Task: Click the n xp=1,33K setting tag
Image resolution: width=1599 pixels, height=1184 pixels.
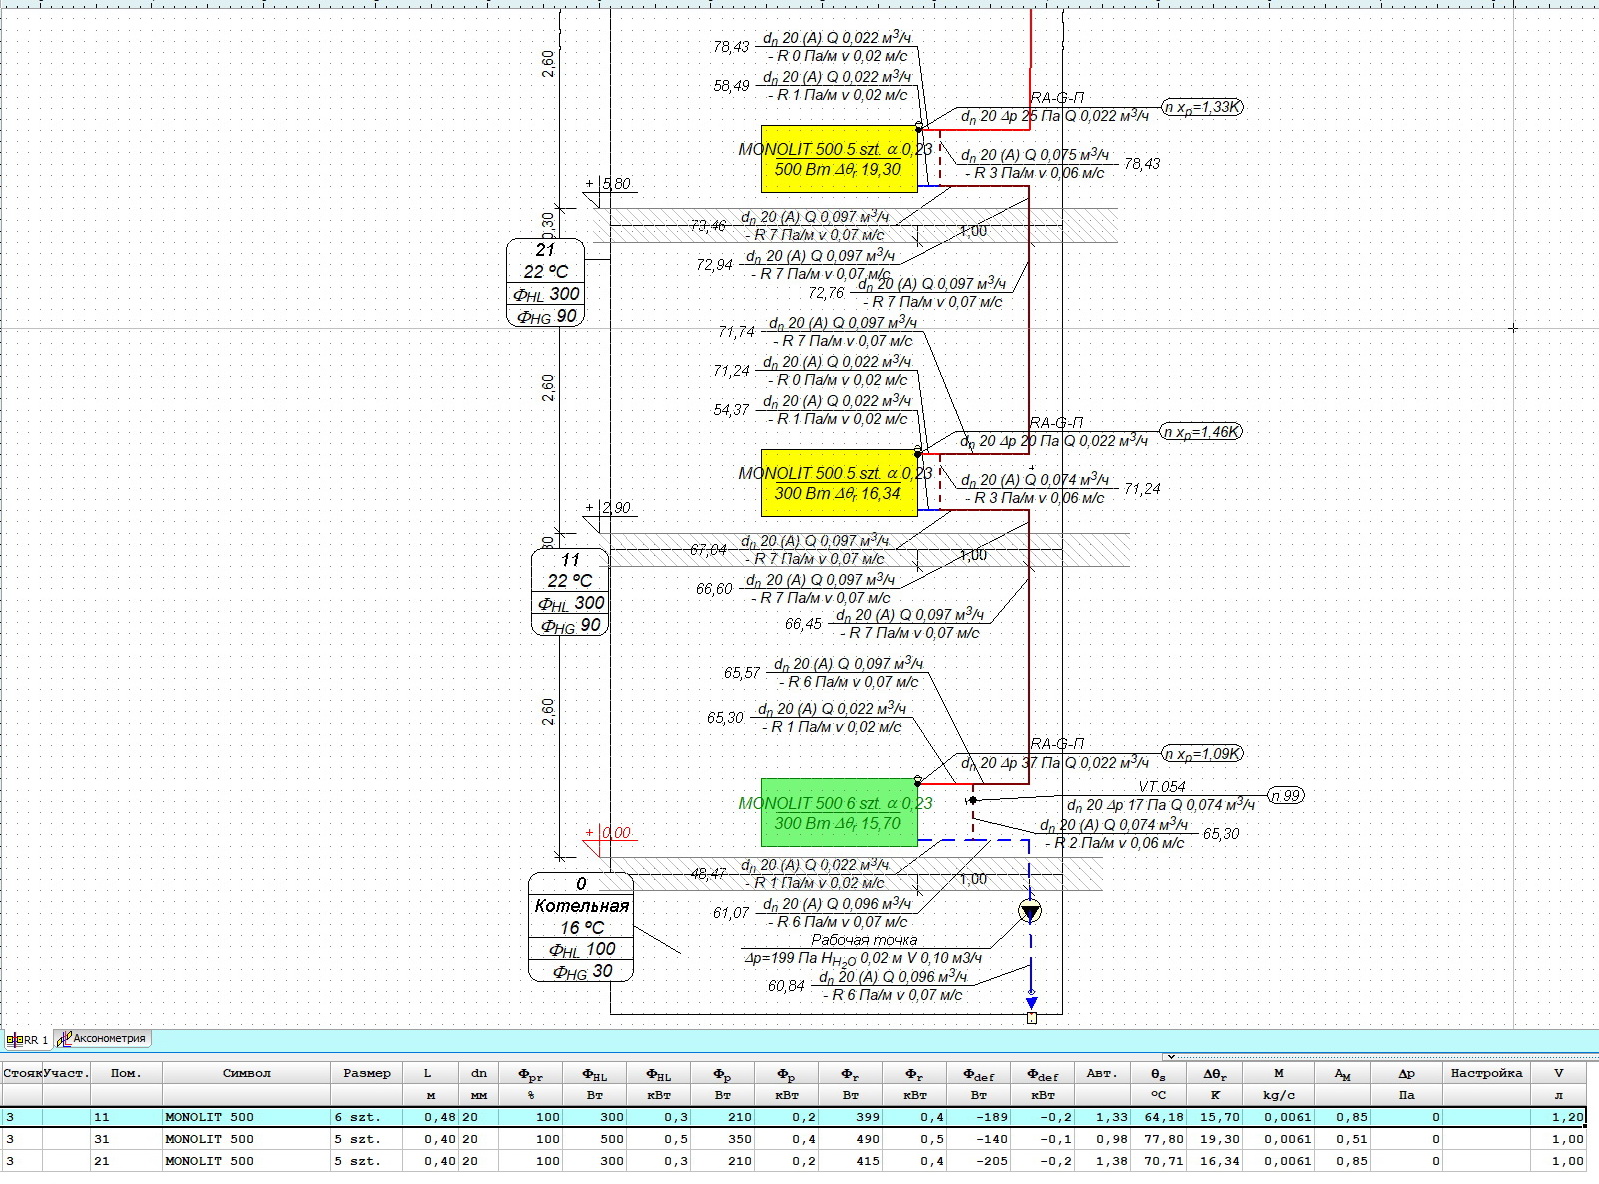Action: (x=1202, y=107)
